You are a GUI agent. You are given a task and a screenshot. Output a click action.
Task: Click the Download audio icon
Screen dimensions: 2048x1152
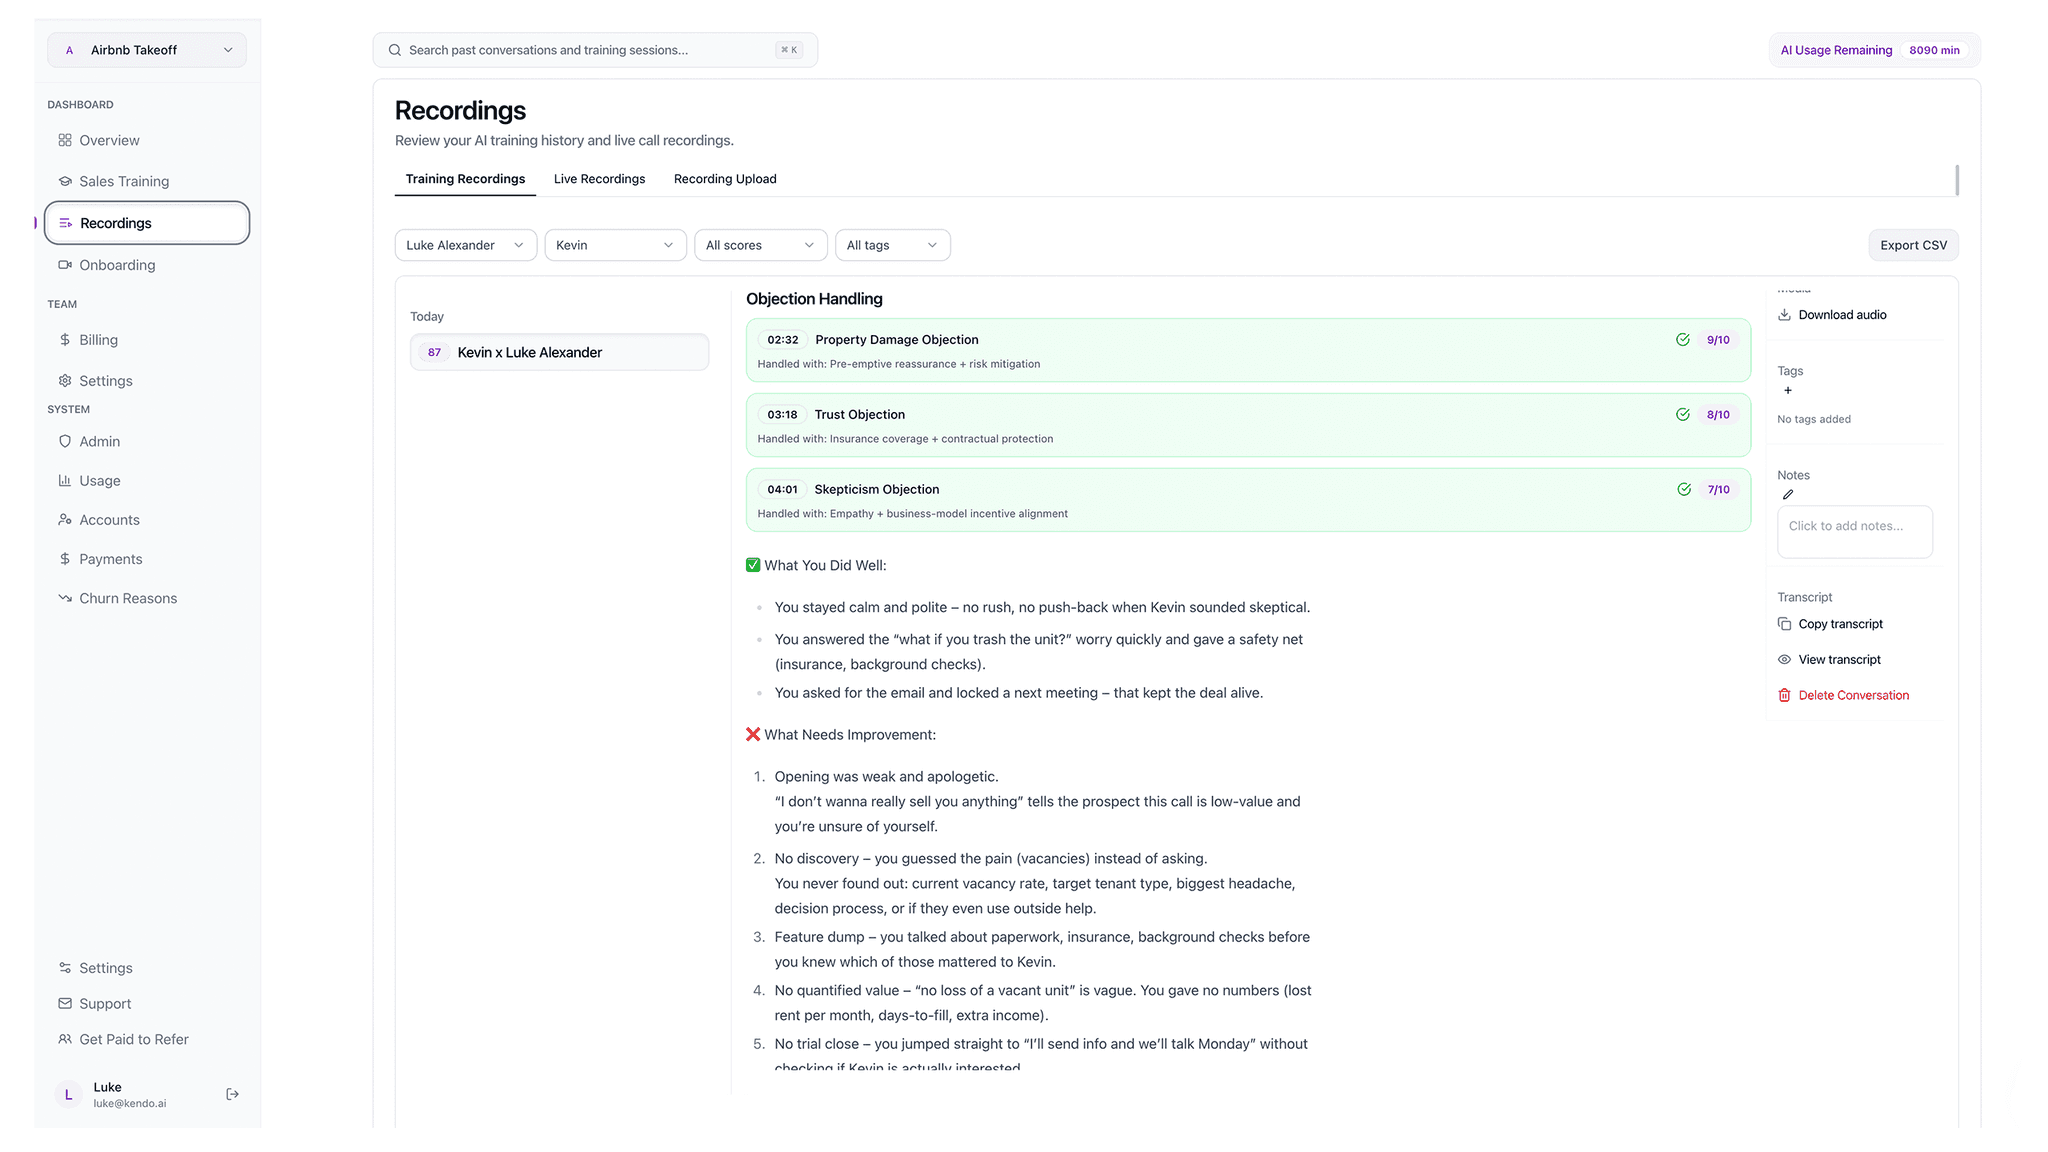point(1785,315)
